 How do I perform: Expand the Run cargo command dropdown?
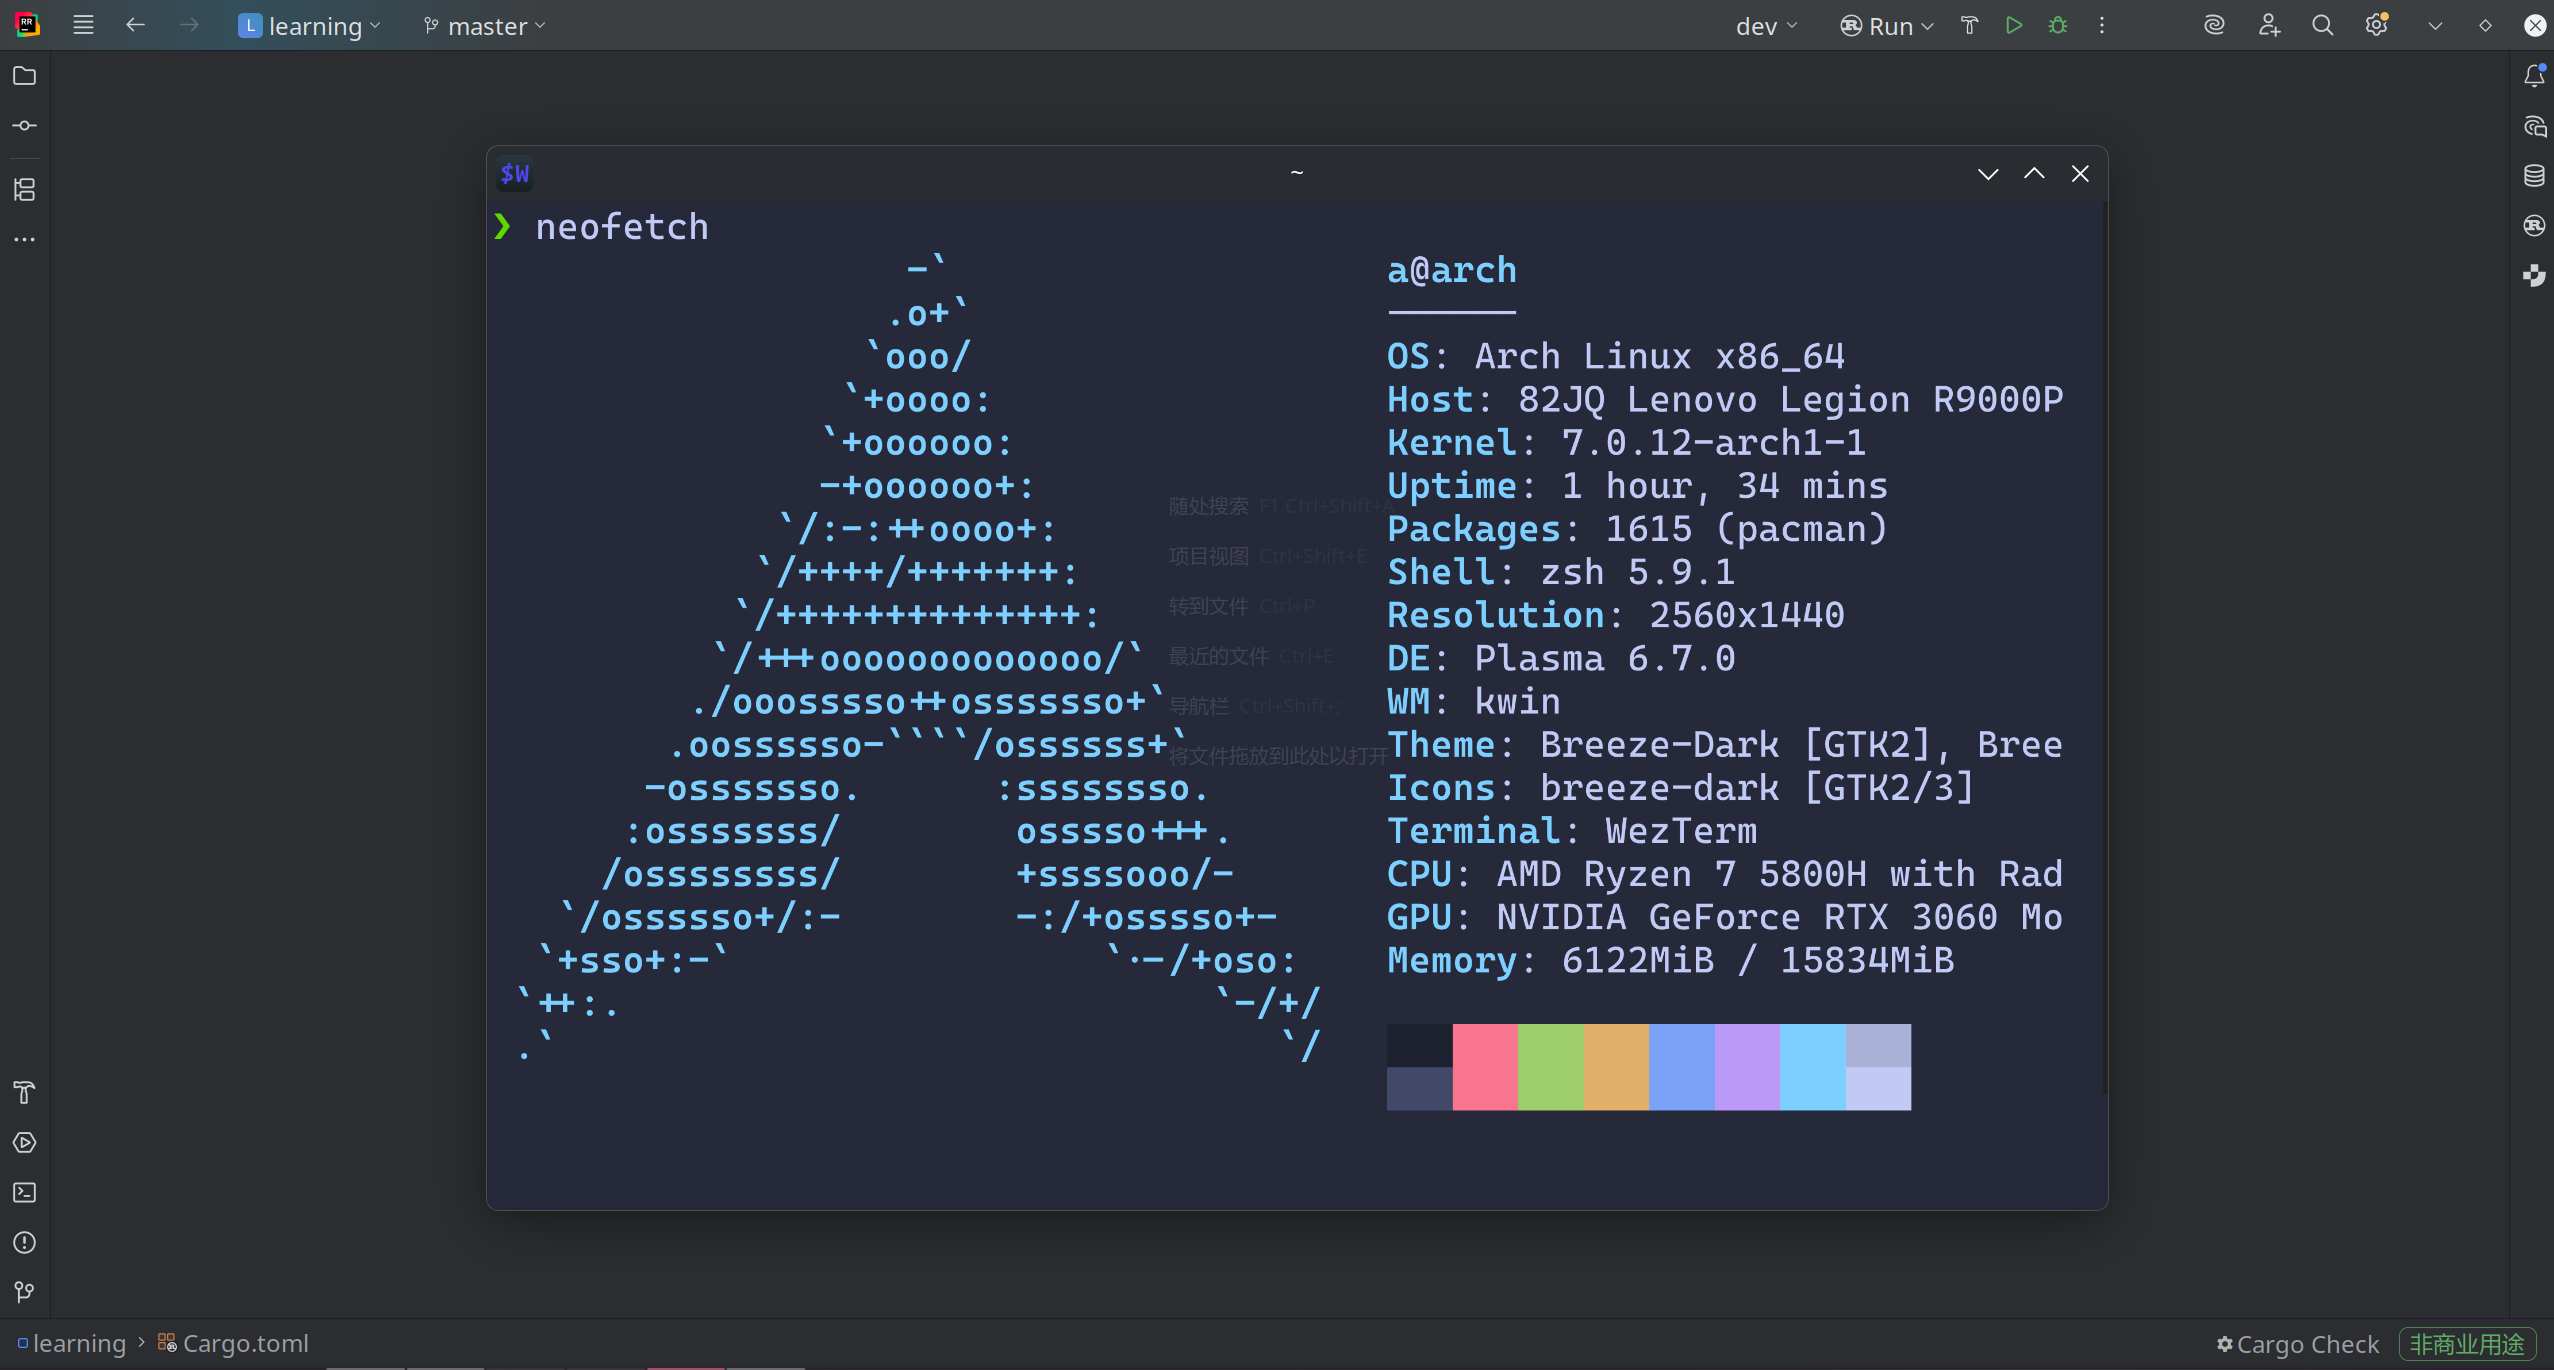1887,26
